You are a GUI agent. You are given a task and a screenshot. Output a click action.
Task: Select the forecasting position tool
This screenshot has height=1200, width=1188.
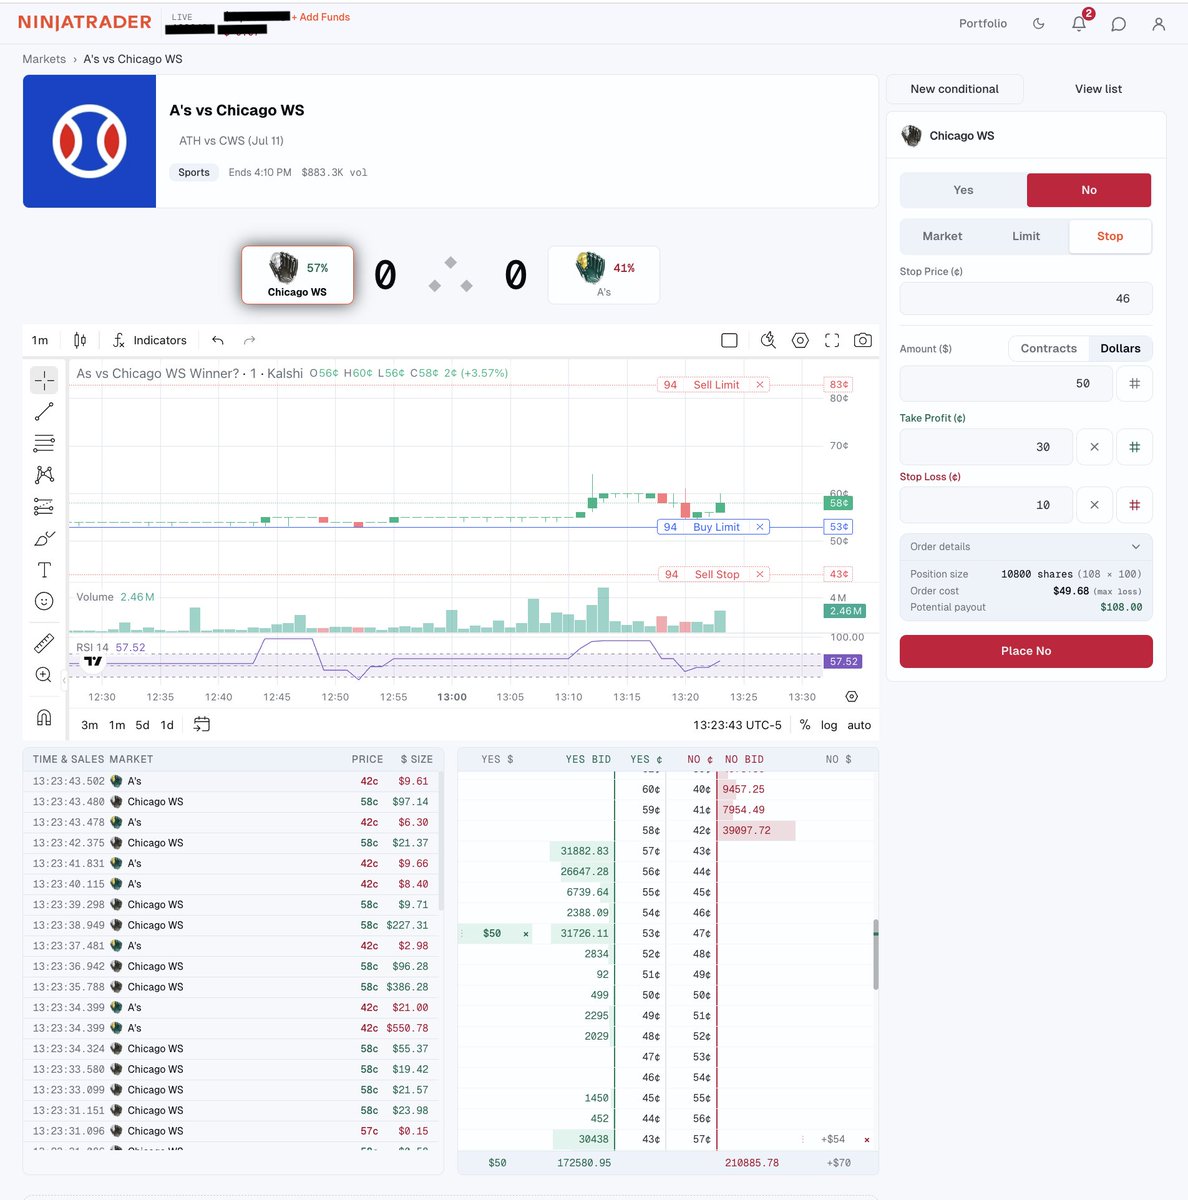(44, 507)
